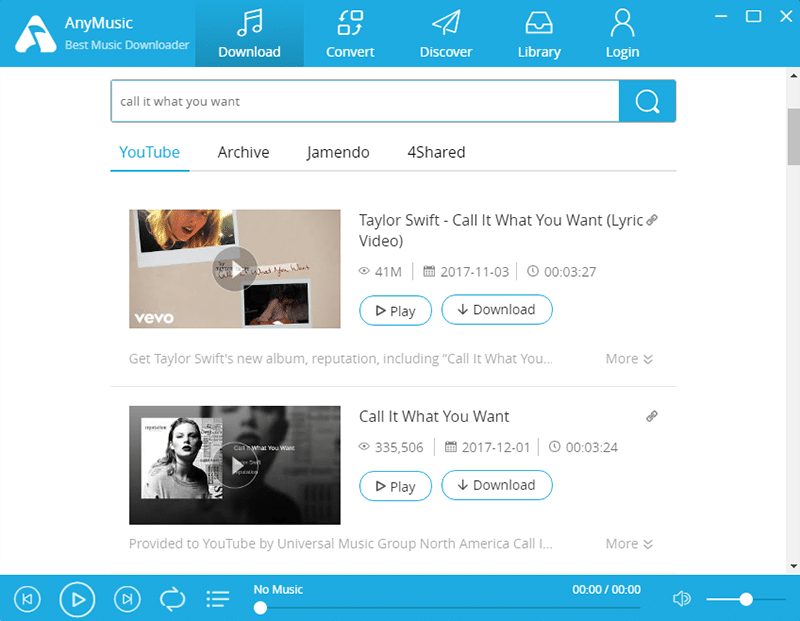Adjust the volume slider

746,599
